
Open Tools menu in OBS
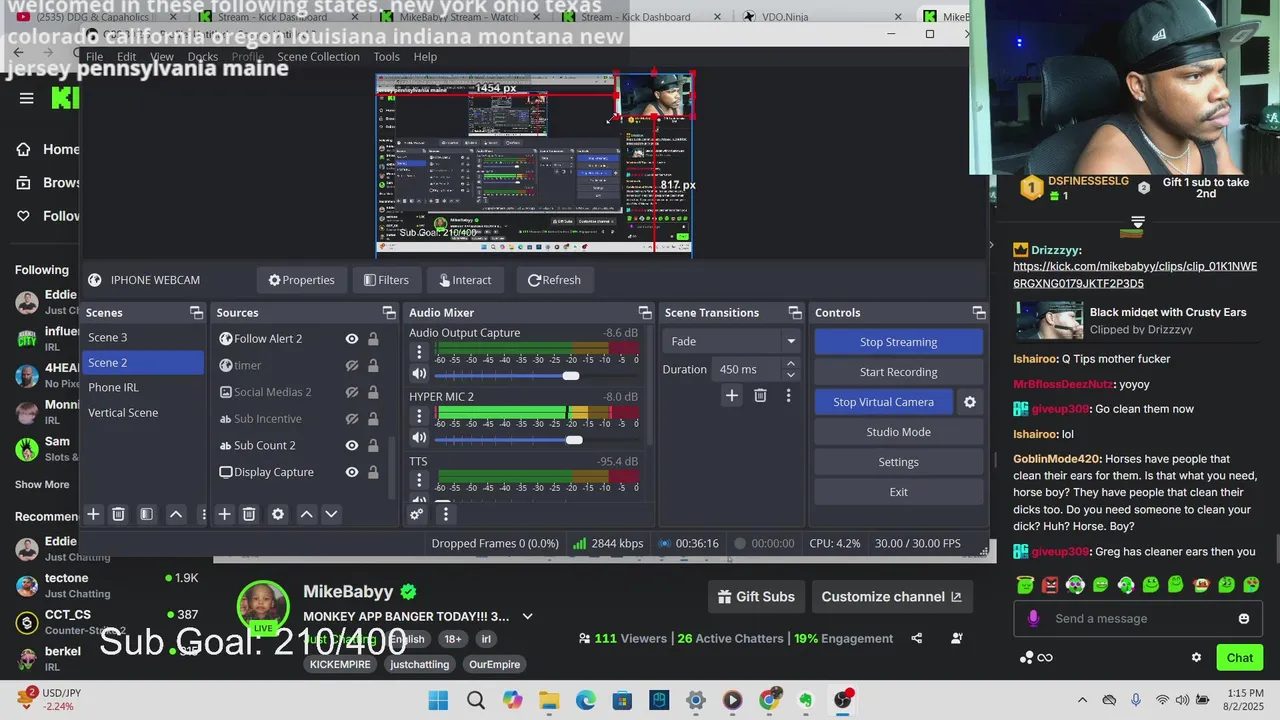coord(386,57)
